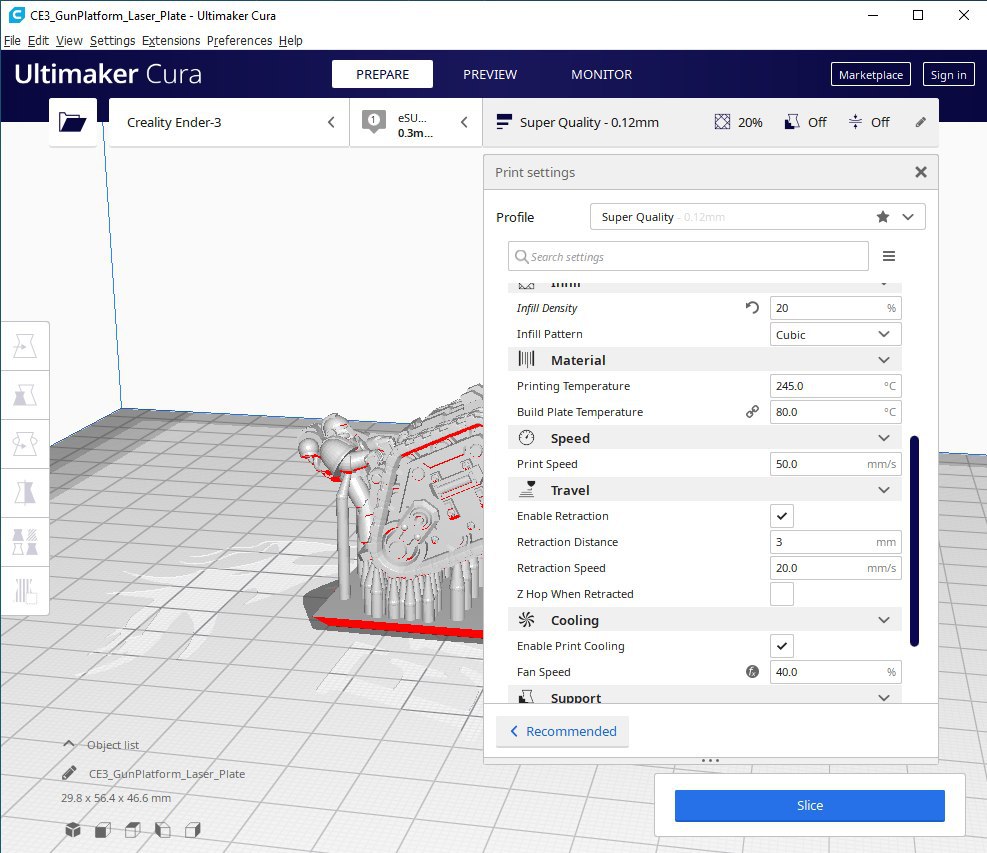Viewport: 987px width, 853px height.
Task: Open the Help menu
Action: (x=290, y=40)
